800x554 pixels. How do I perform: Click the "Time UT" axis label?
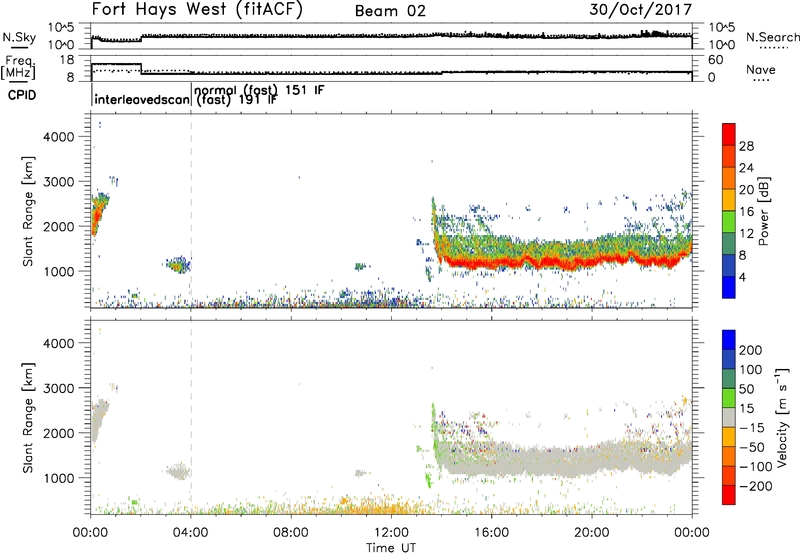(x=391, y=548)
